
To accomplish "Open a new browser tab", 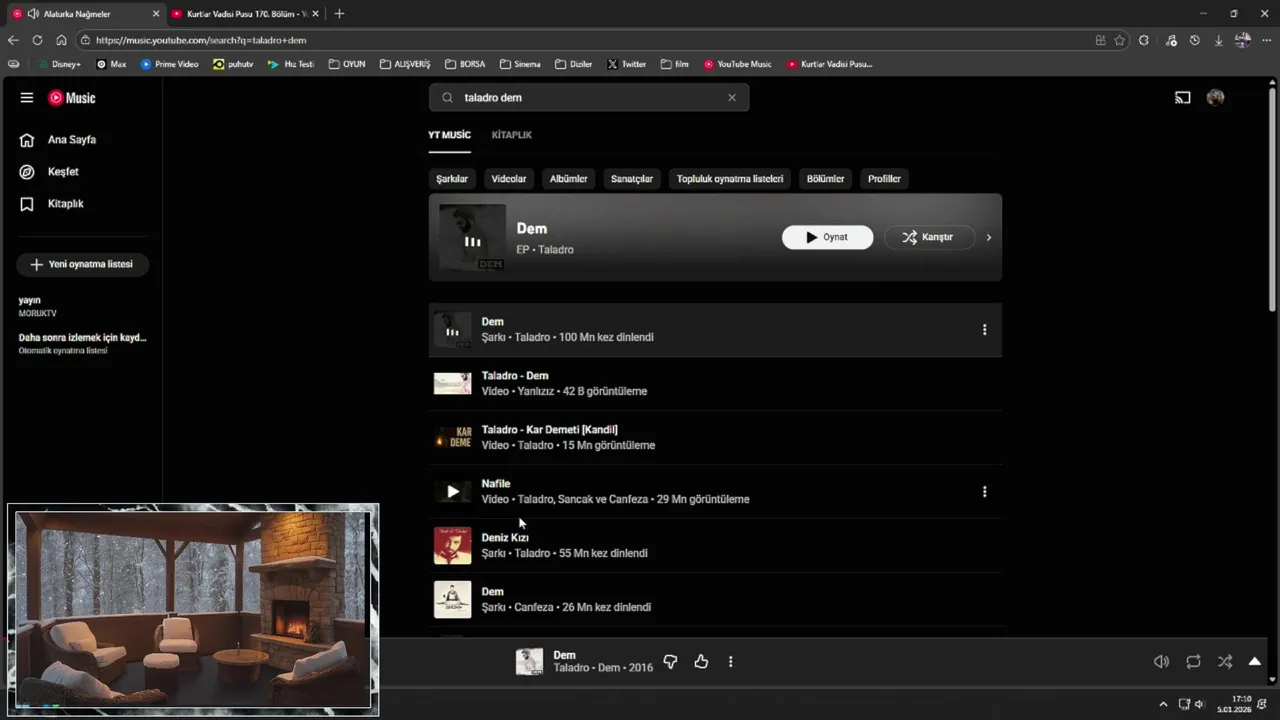I will coord(339,14).
